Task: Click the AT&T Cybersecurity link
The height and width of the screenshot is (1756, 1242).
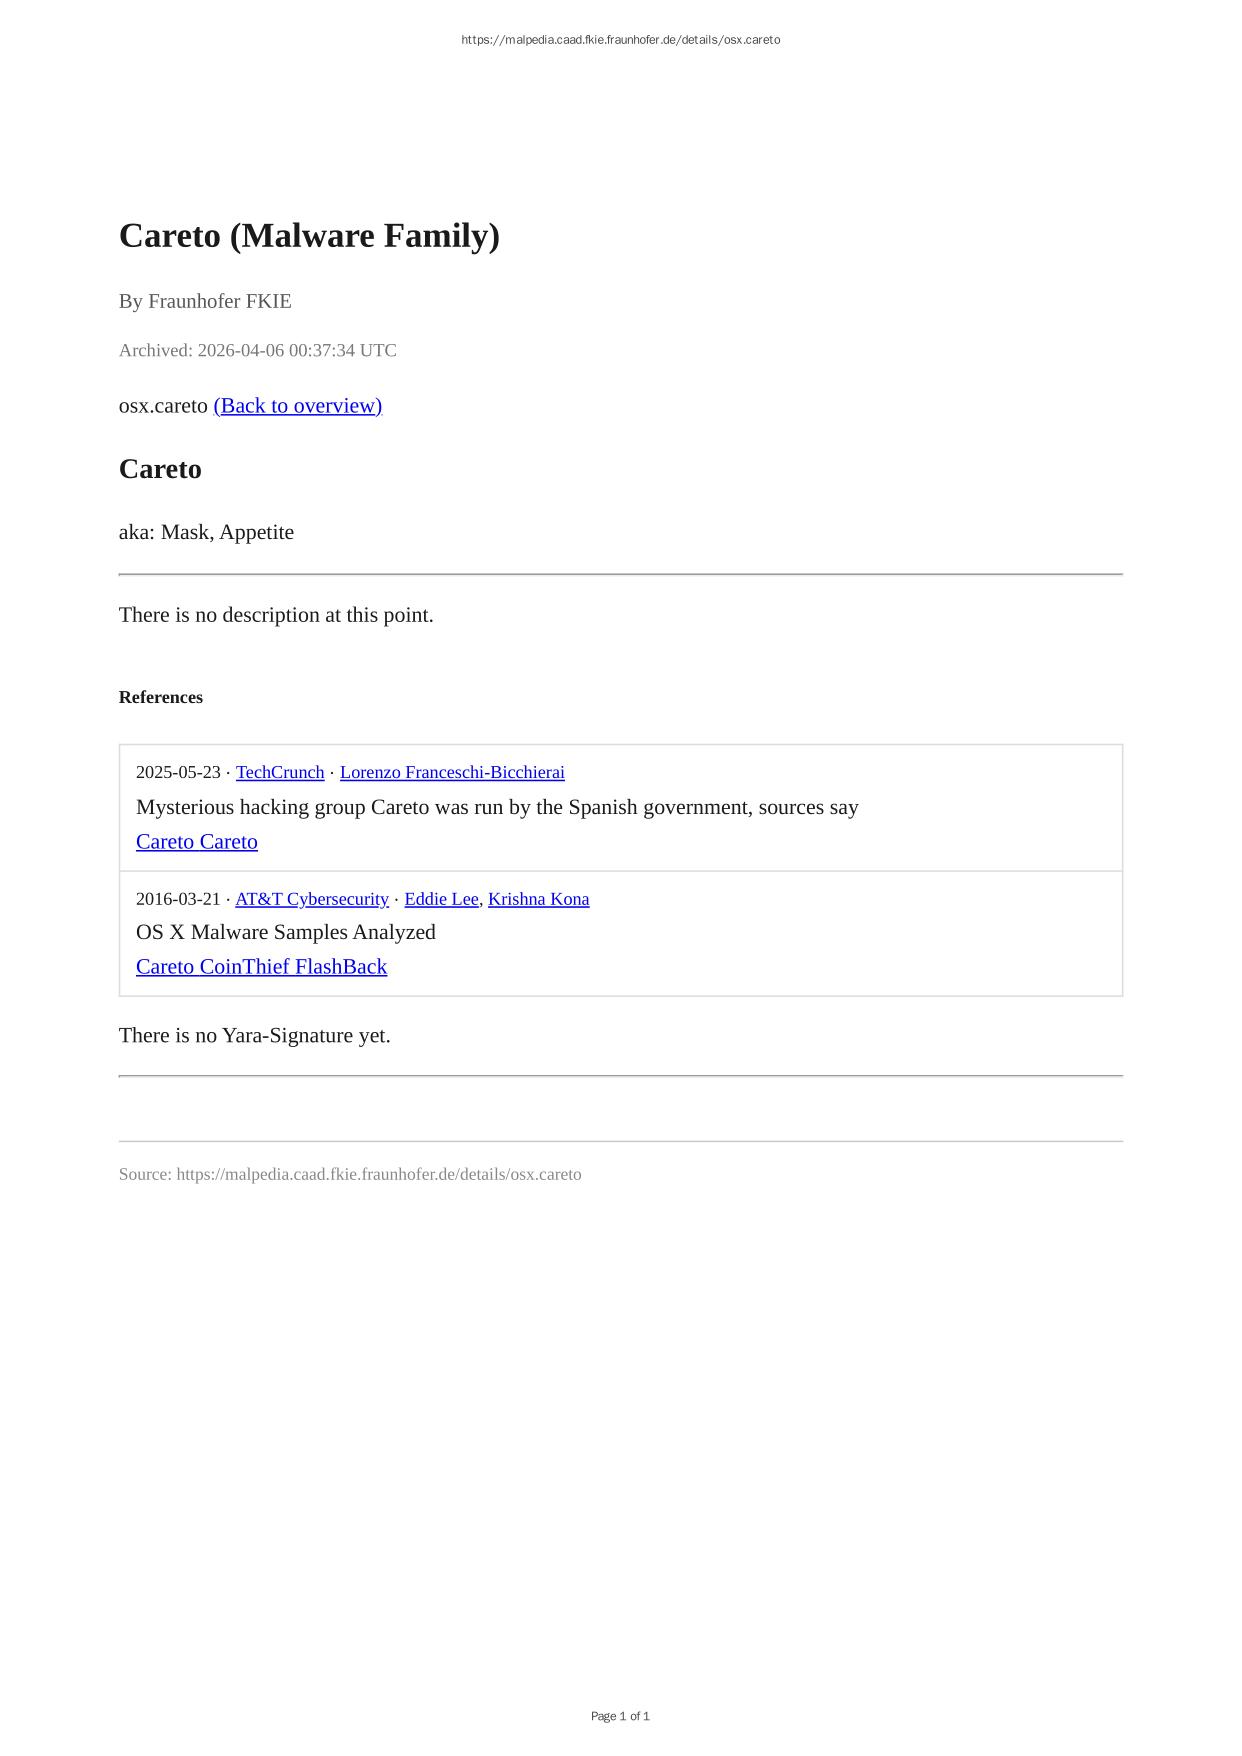Action: pyautogui.click(x=312, y=899)
